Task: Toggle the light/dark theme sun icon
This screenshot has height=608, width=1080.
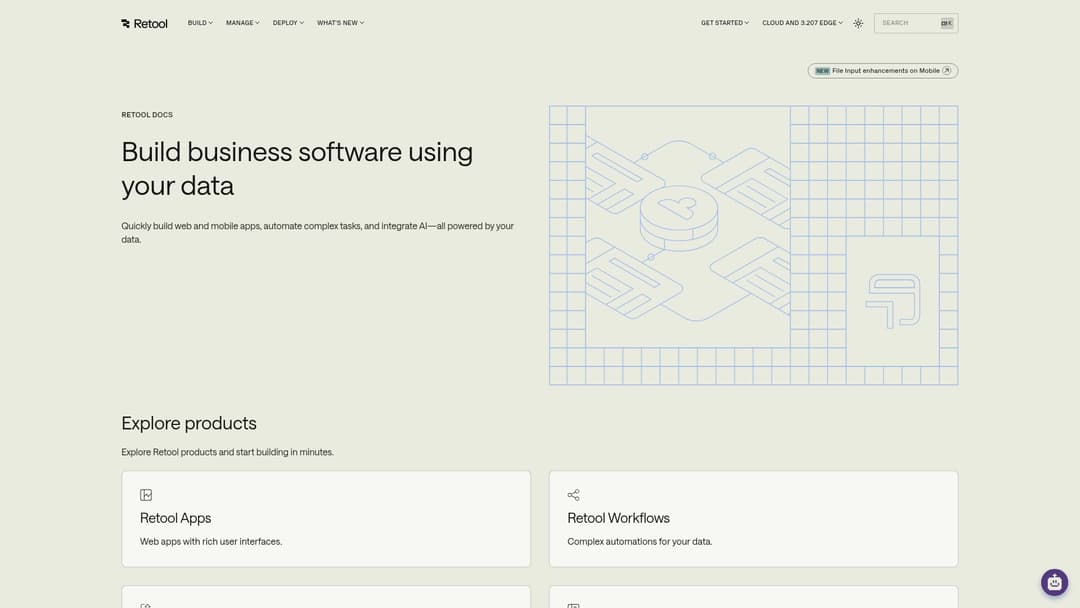Action: (858, 23)
